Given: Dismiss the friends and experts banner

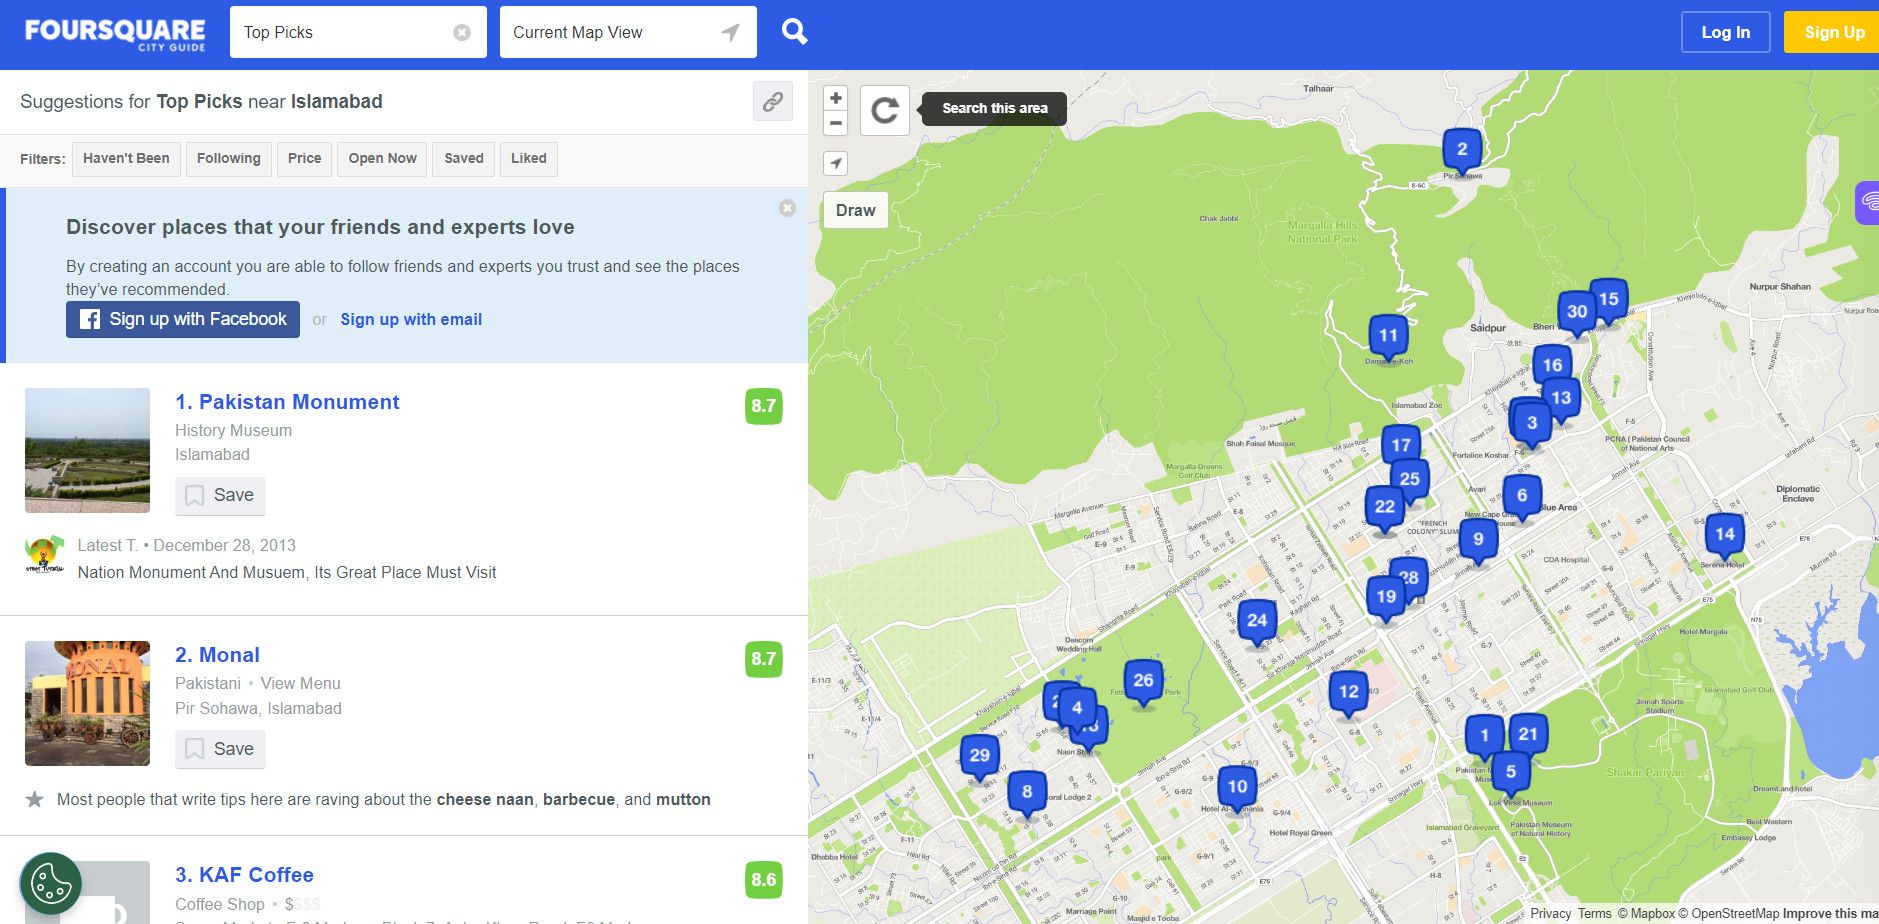Looking at the screenshot, I should coord(787,207).
